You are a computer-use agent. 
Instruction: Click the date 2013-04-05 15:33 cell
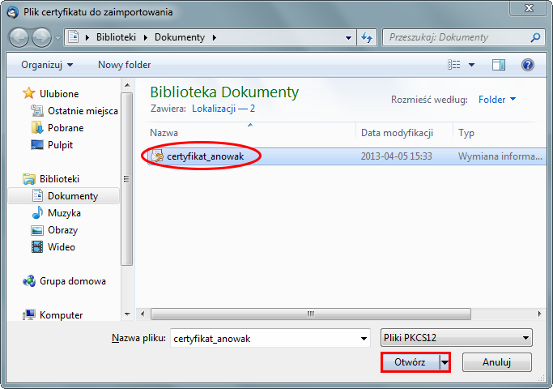[x=396, y=156]
